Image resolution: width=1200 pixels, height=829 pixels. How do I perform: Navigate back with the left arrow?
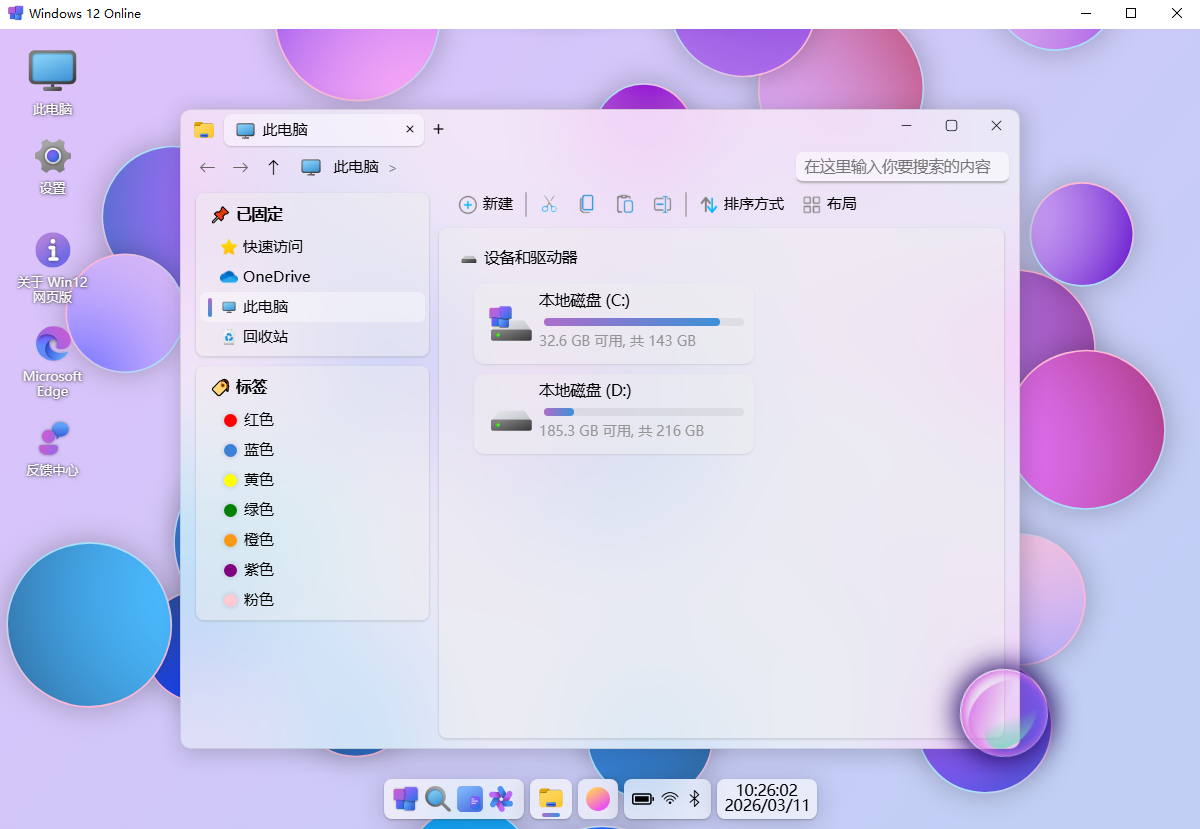click(x=207, y=167)
